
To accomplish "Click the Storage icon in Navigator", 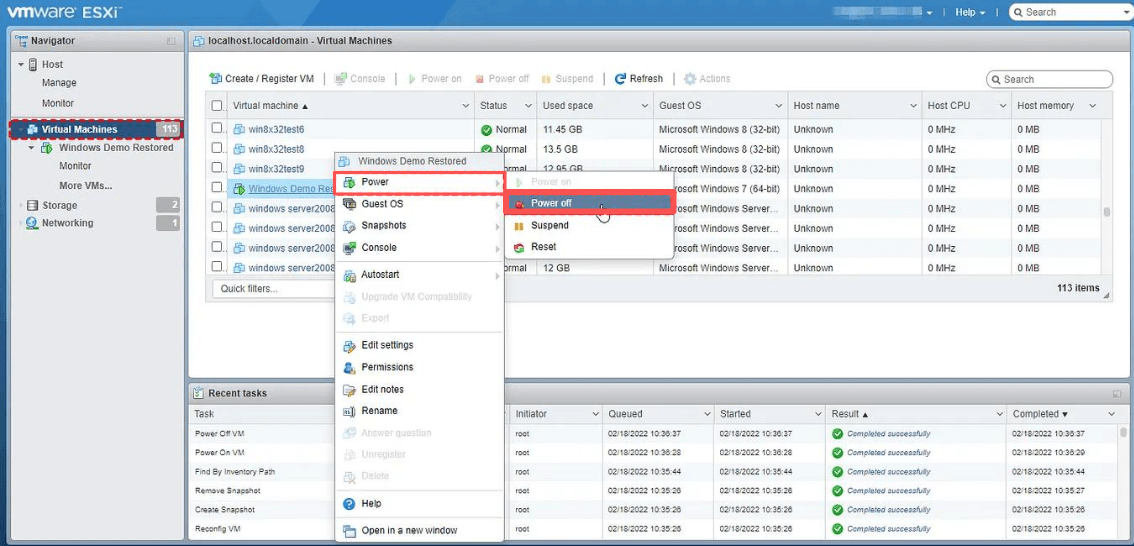I will (32, 205).
